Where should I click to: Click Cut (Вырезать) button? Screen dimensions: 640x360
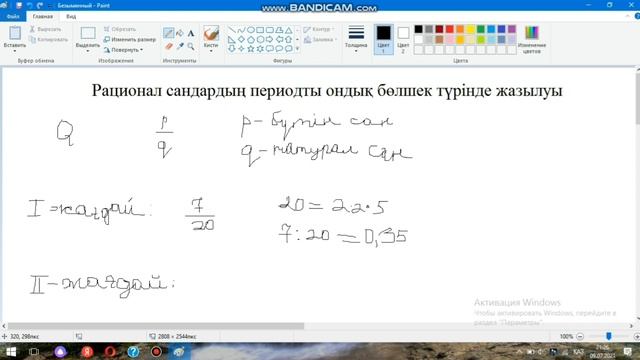click(x=46, y=29)
